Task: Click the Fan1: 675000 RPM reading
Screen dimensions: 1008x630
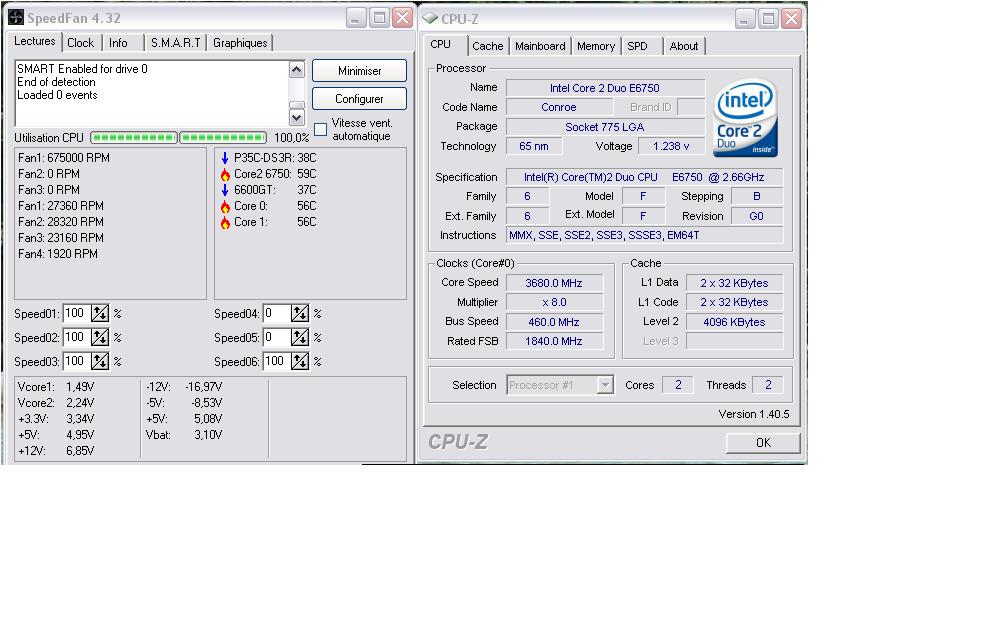Action: (x=64, y=158)
